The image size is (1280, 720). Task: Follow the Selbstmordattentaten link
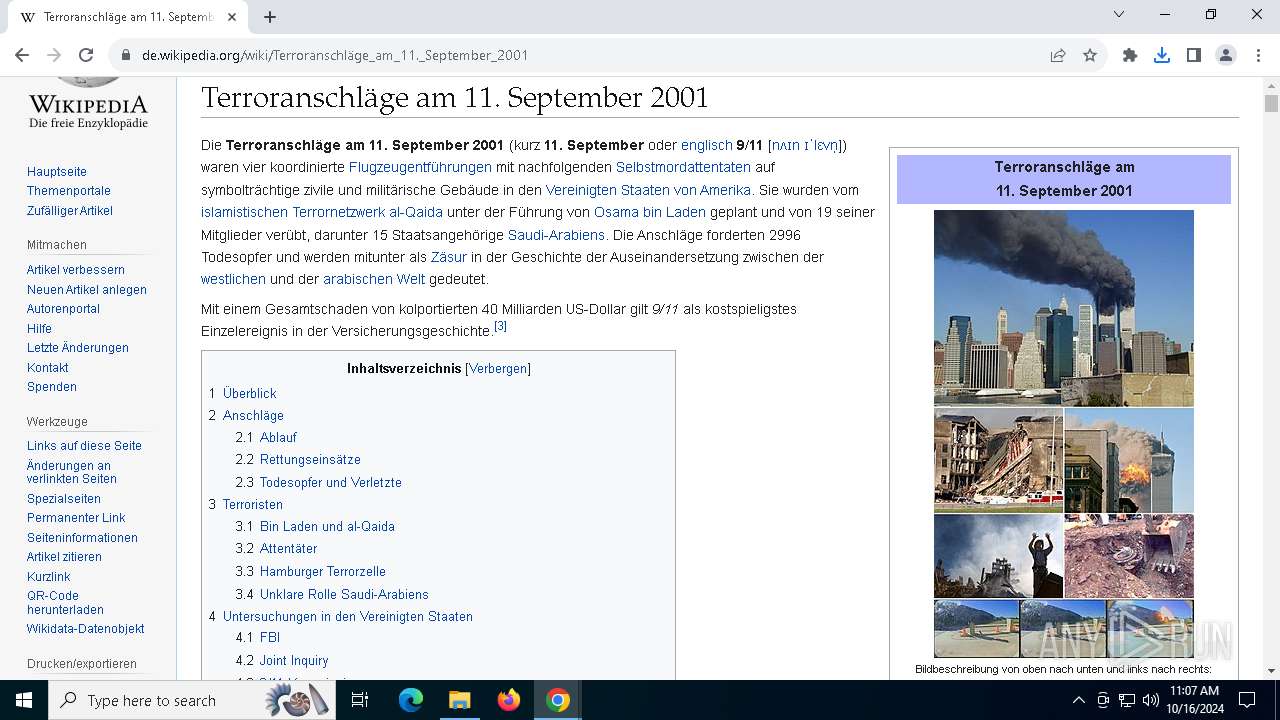tap(683, 167)
